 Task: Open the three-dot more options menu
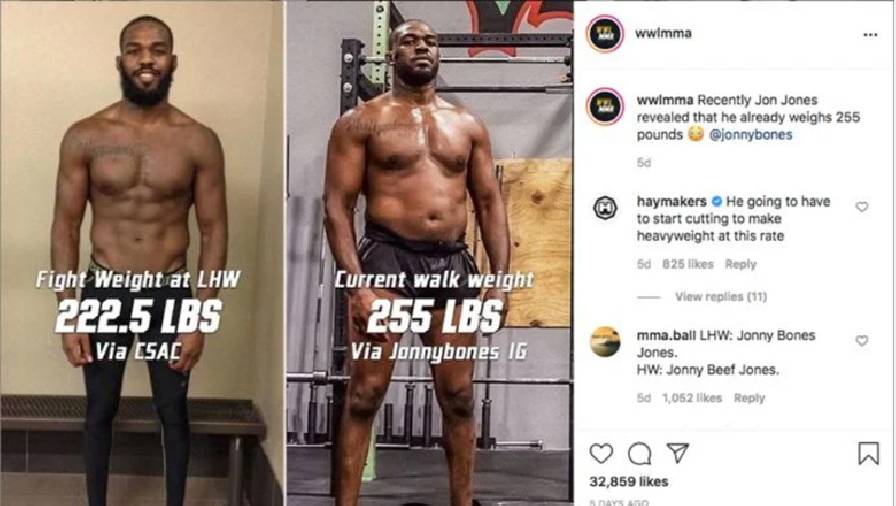[x=870, y=35]
